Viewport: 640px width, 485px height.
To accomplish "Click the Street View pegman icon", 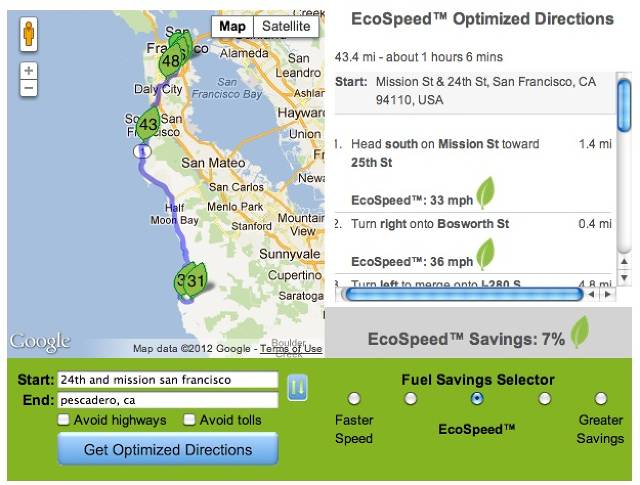I will point(29,34).
